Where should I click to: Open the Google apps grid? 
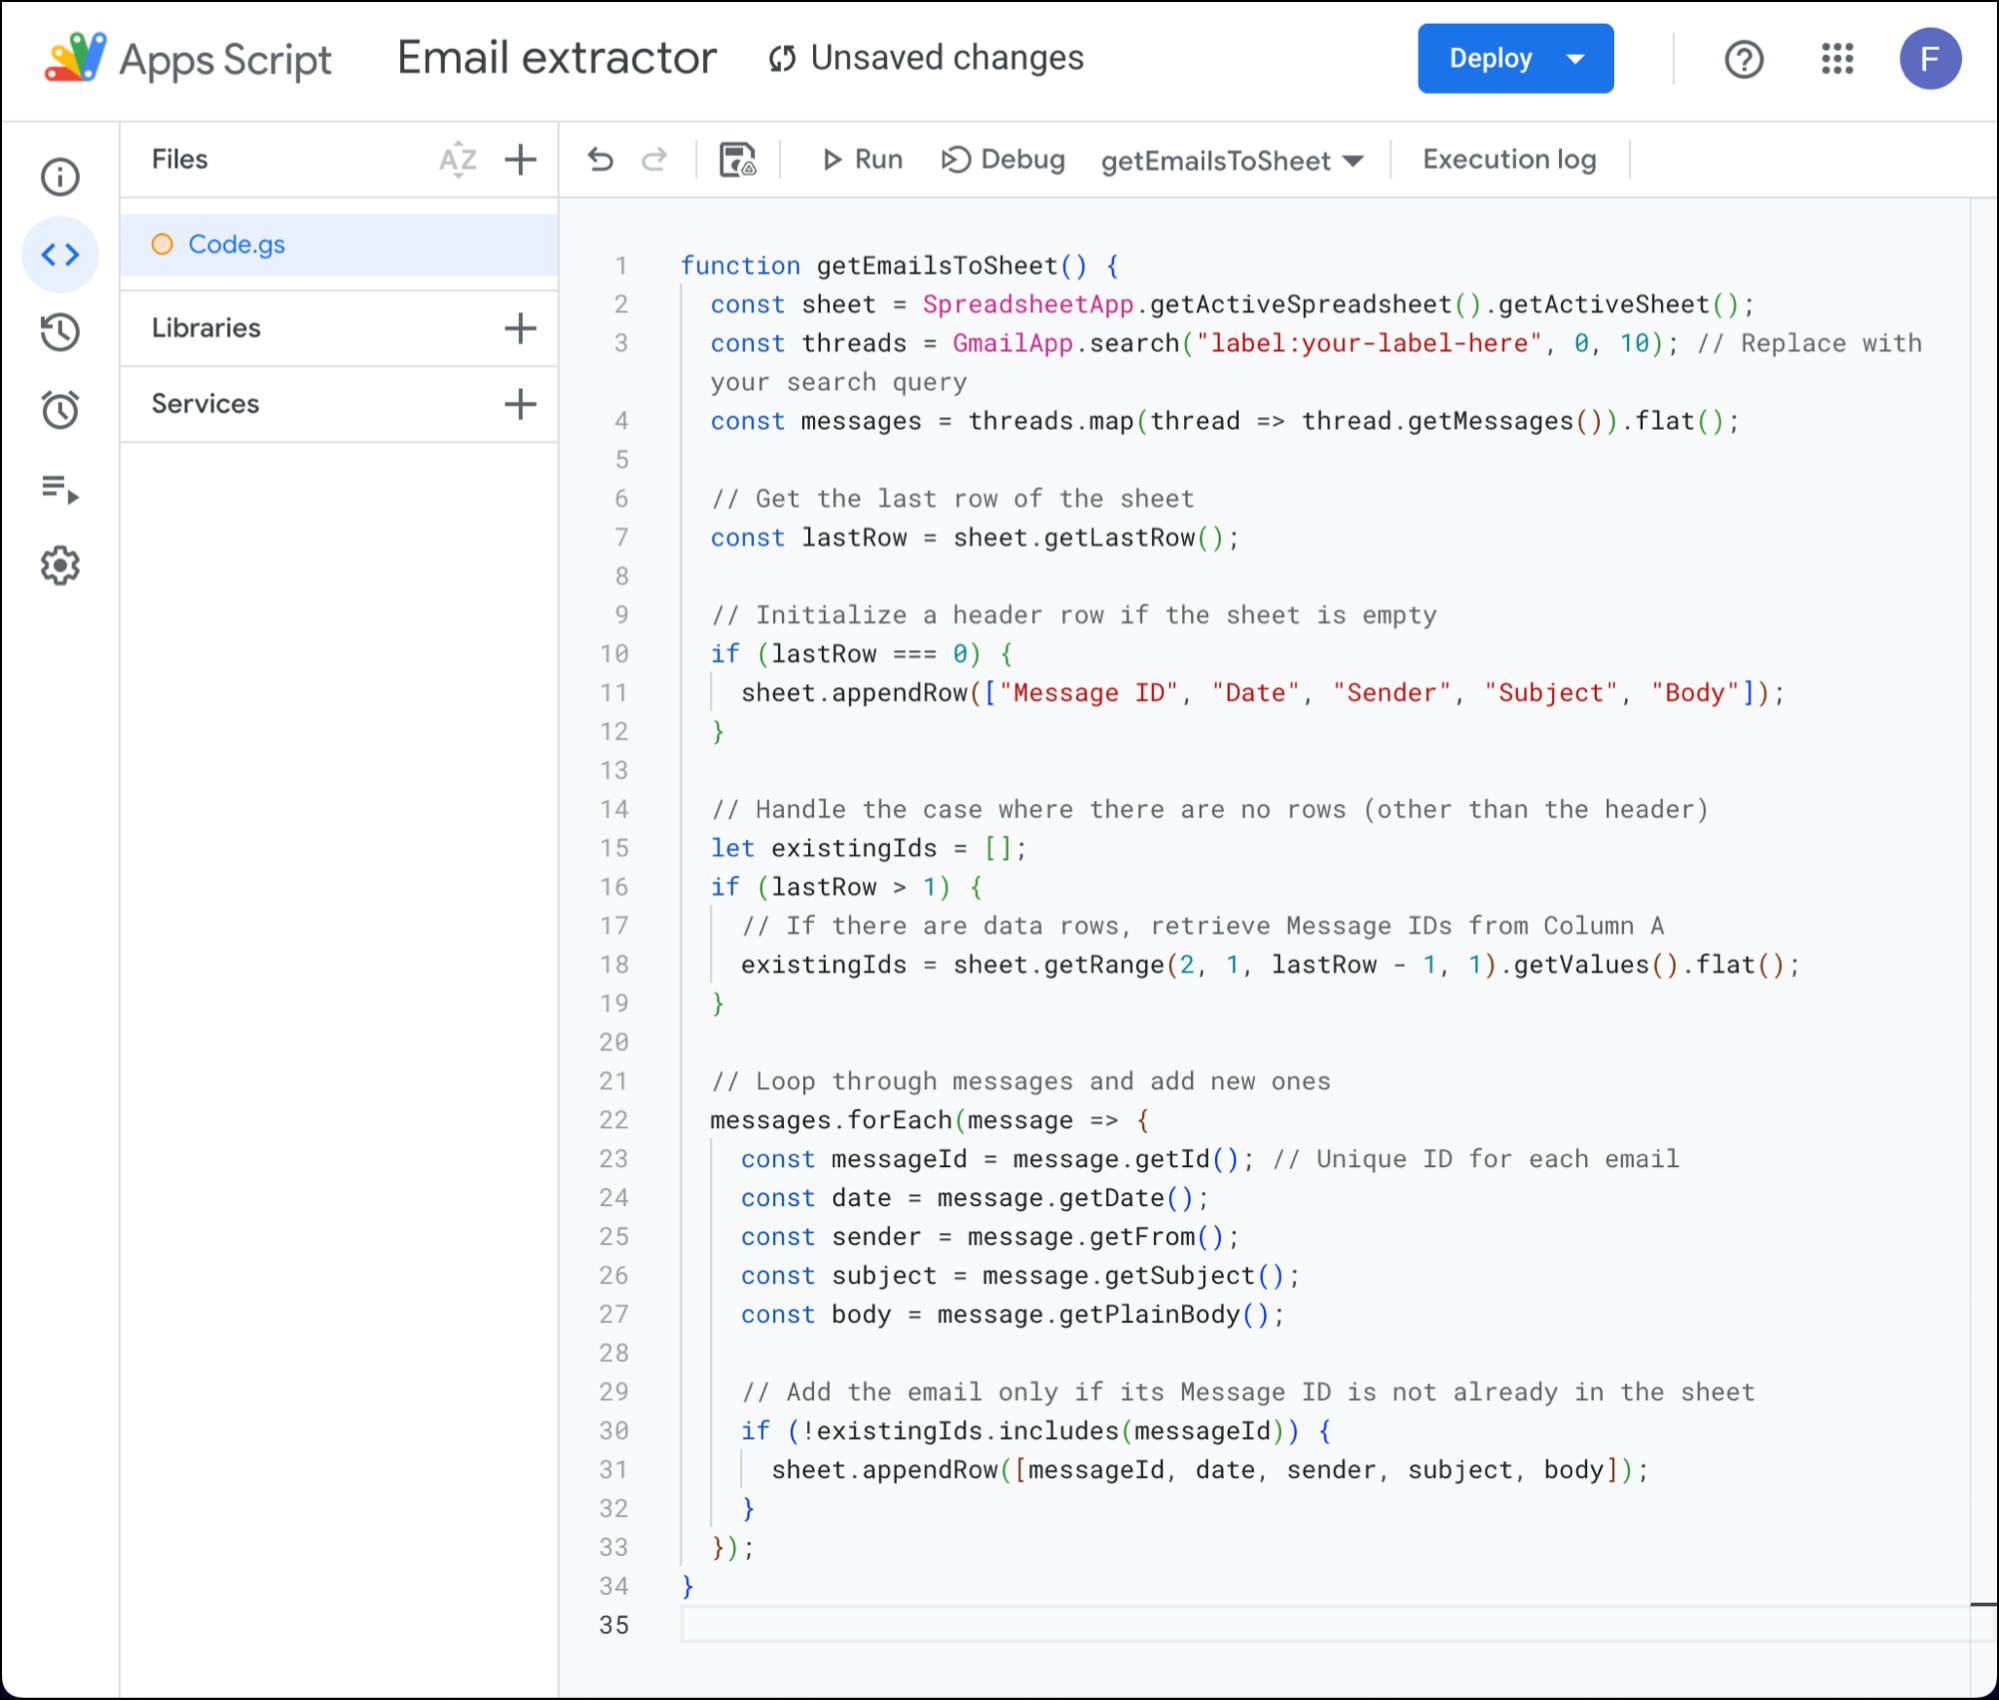1837,59
